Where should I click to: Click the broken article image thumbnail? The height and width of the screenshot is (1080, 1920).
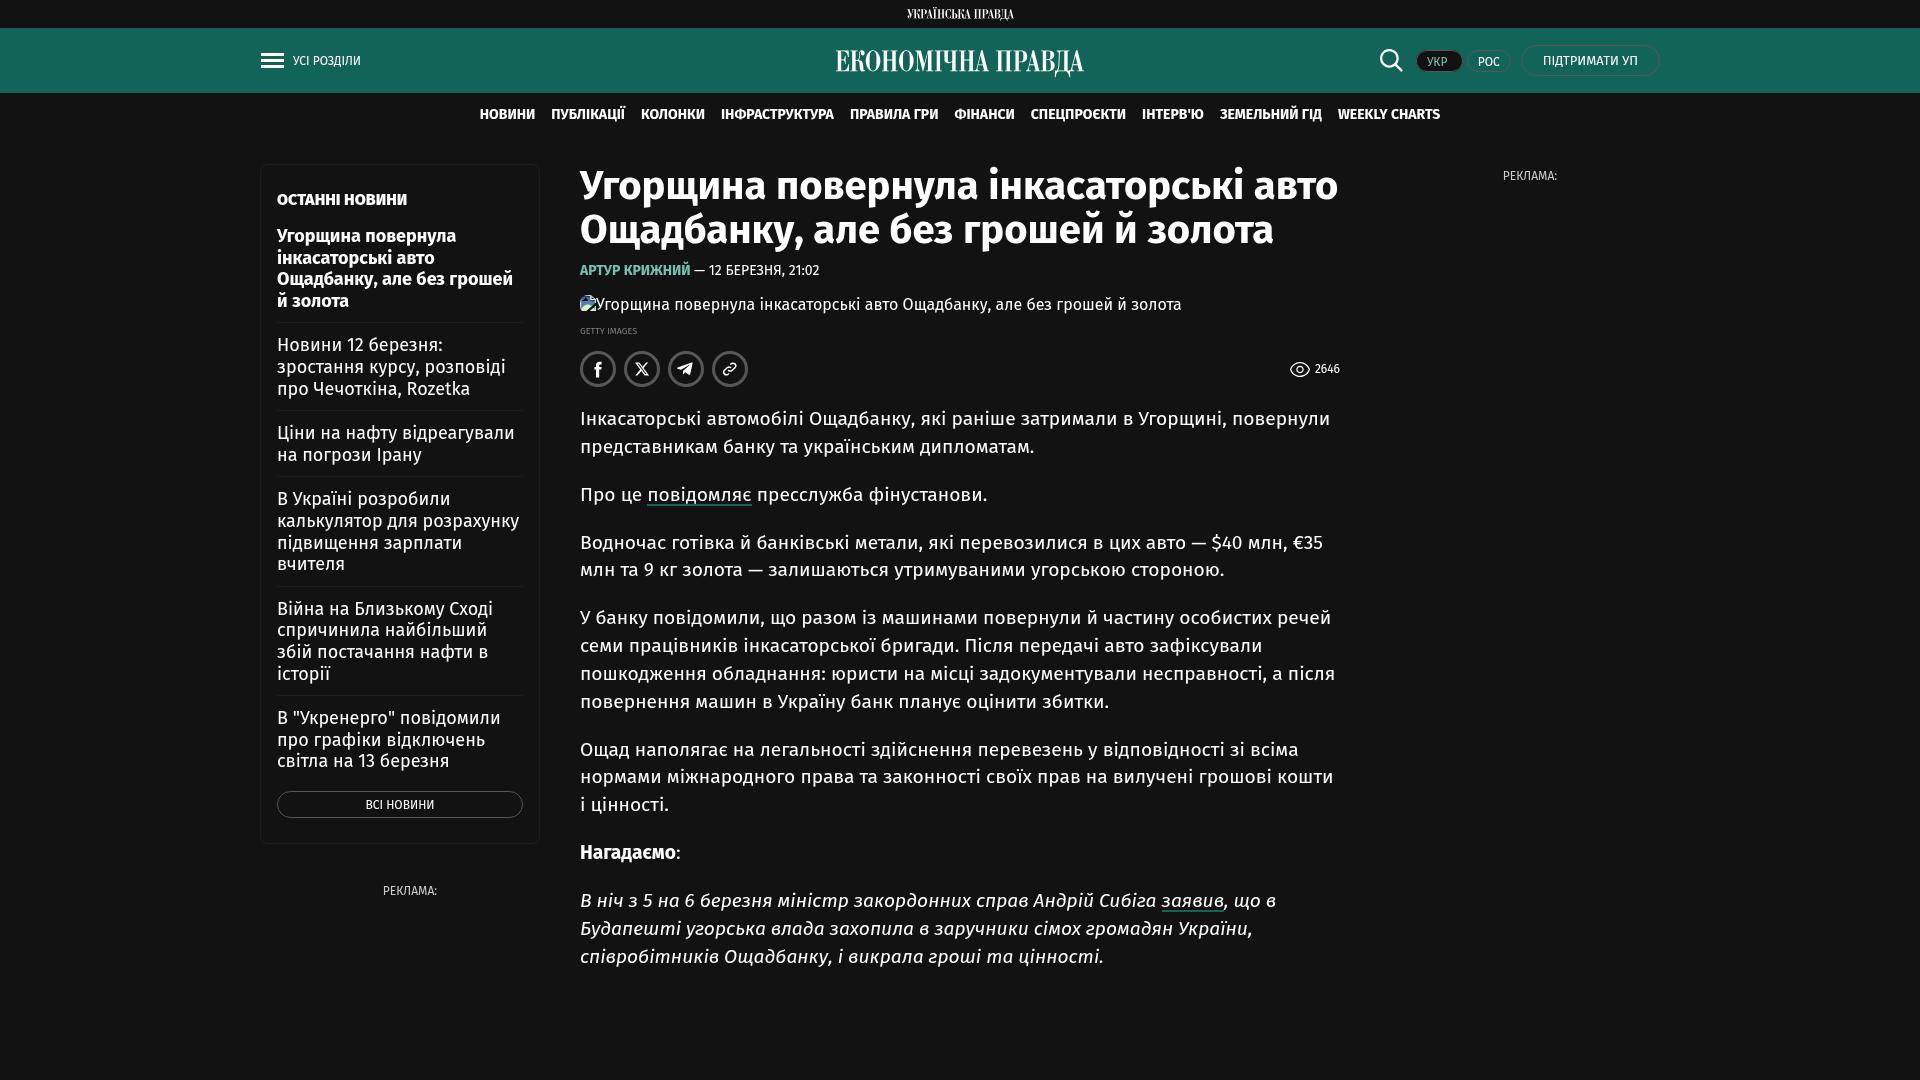tap(588, 304)
